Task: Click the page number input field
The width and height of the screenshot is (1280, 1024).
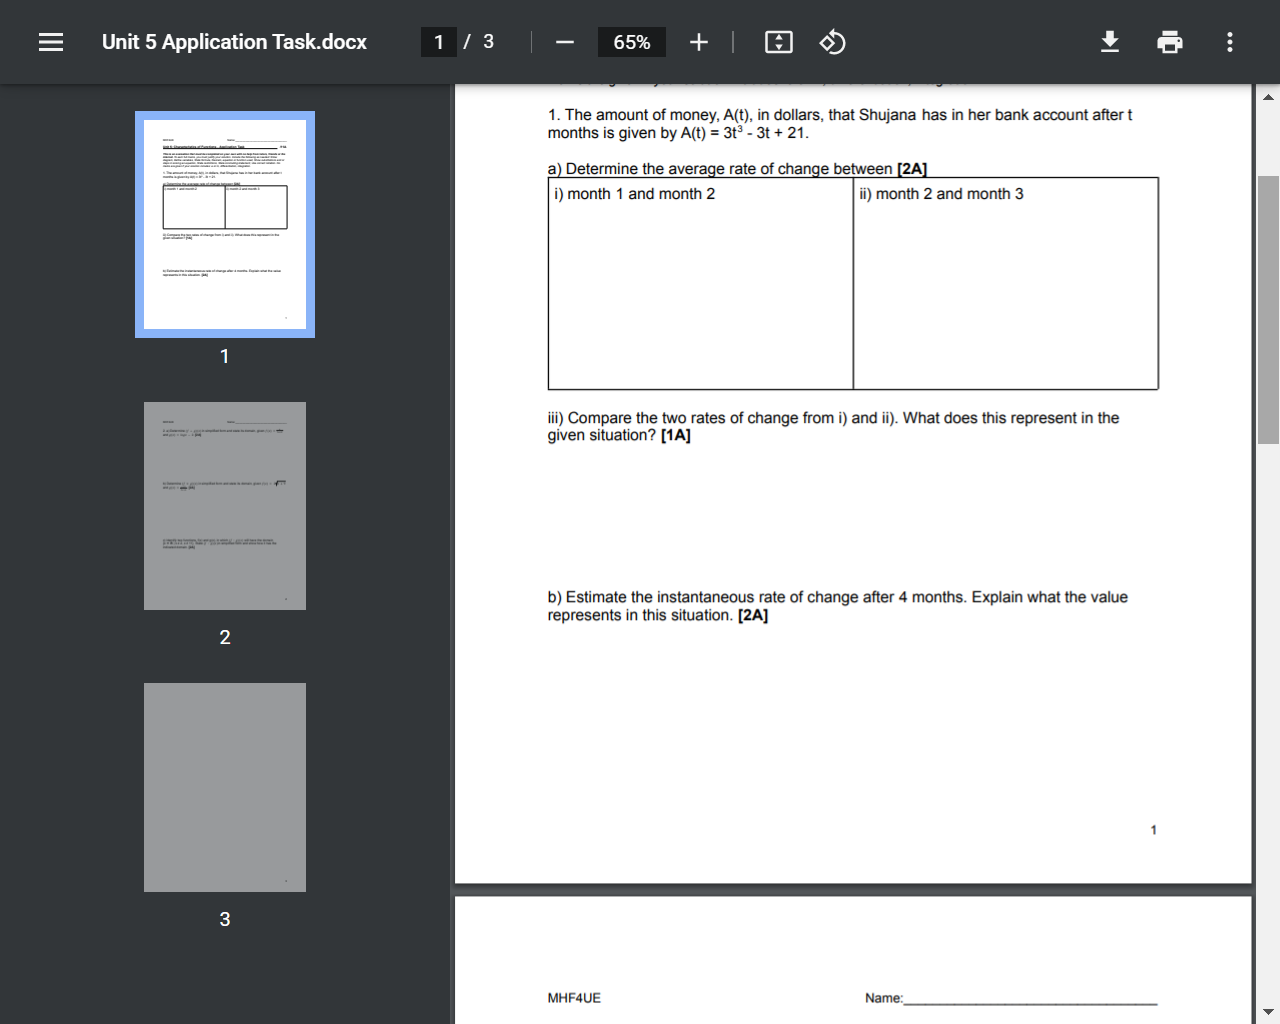Action: 439,42
